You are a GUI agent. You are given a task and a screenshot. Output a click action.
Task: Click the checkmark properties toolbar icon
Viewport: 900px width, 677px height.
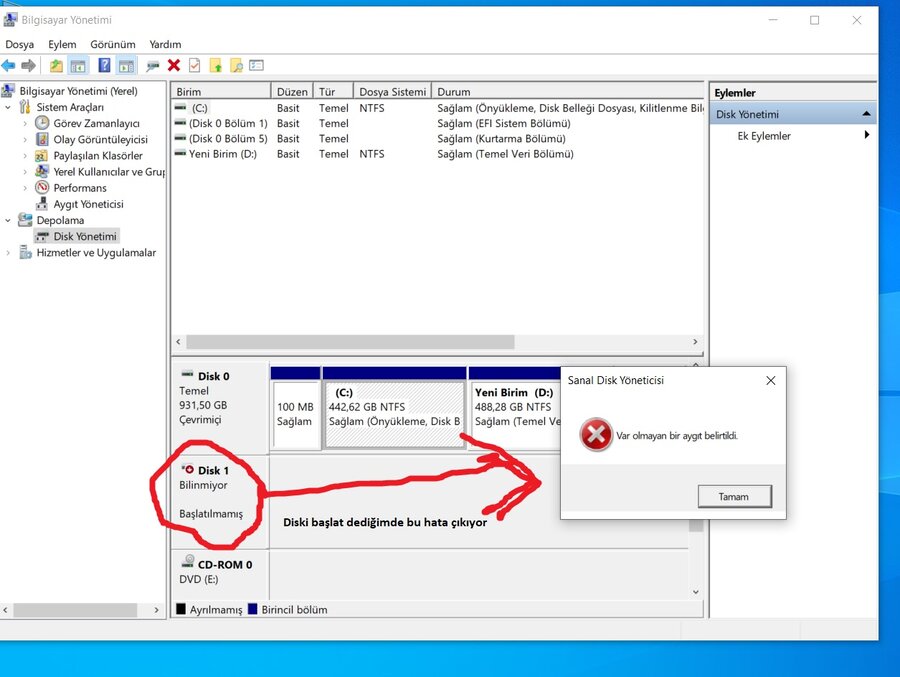(x=195, y=65)
